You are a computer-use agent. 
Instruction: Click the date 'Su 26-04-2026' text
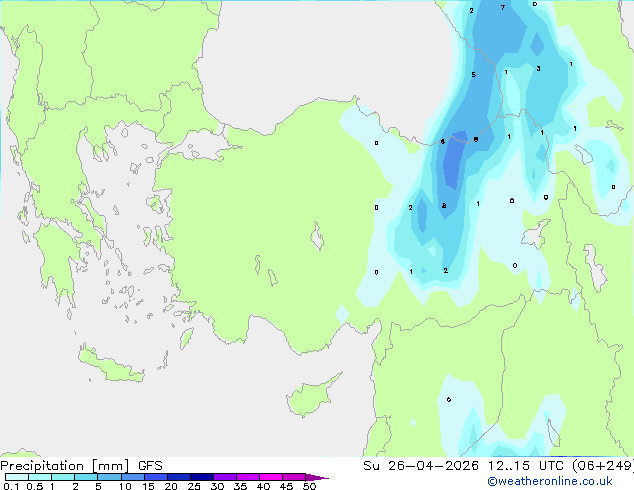pos(421,466)
